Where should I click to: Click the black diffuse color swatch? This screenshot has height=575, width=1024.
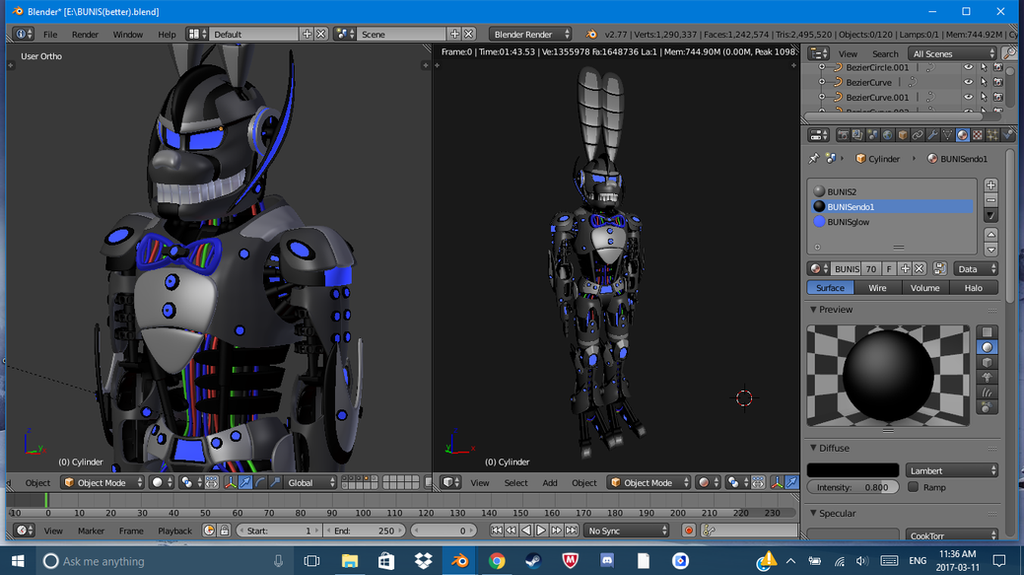(853, 470)
